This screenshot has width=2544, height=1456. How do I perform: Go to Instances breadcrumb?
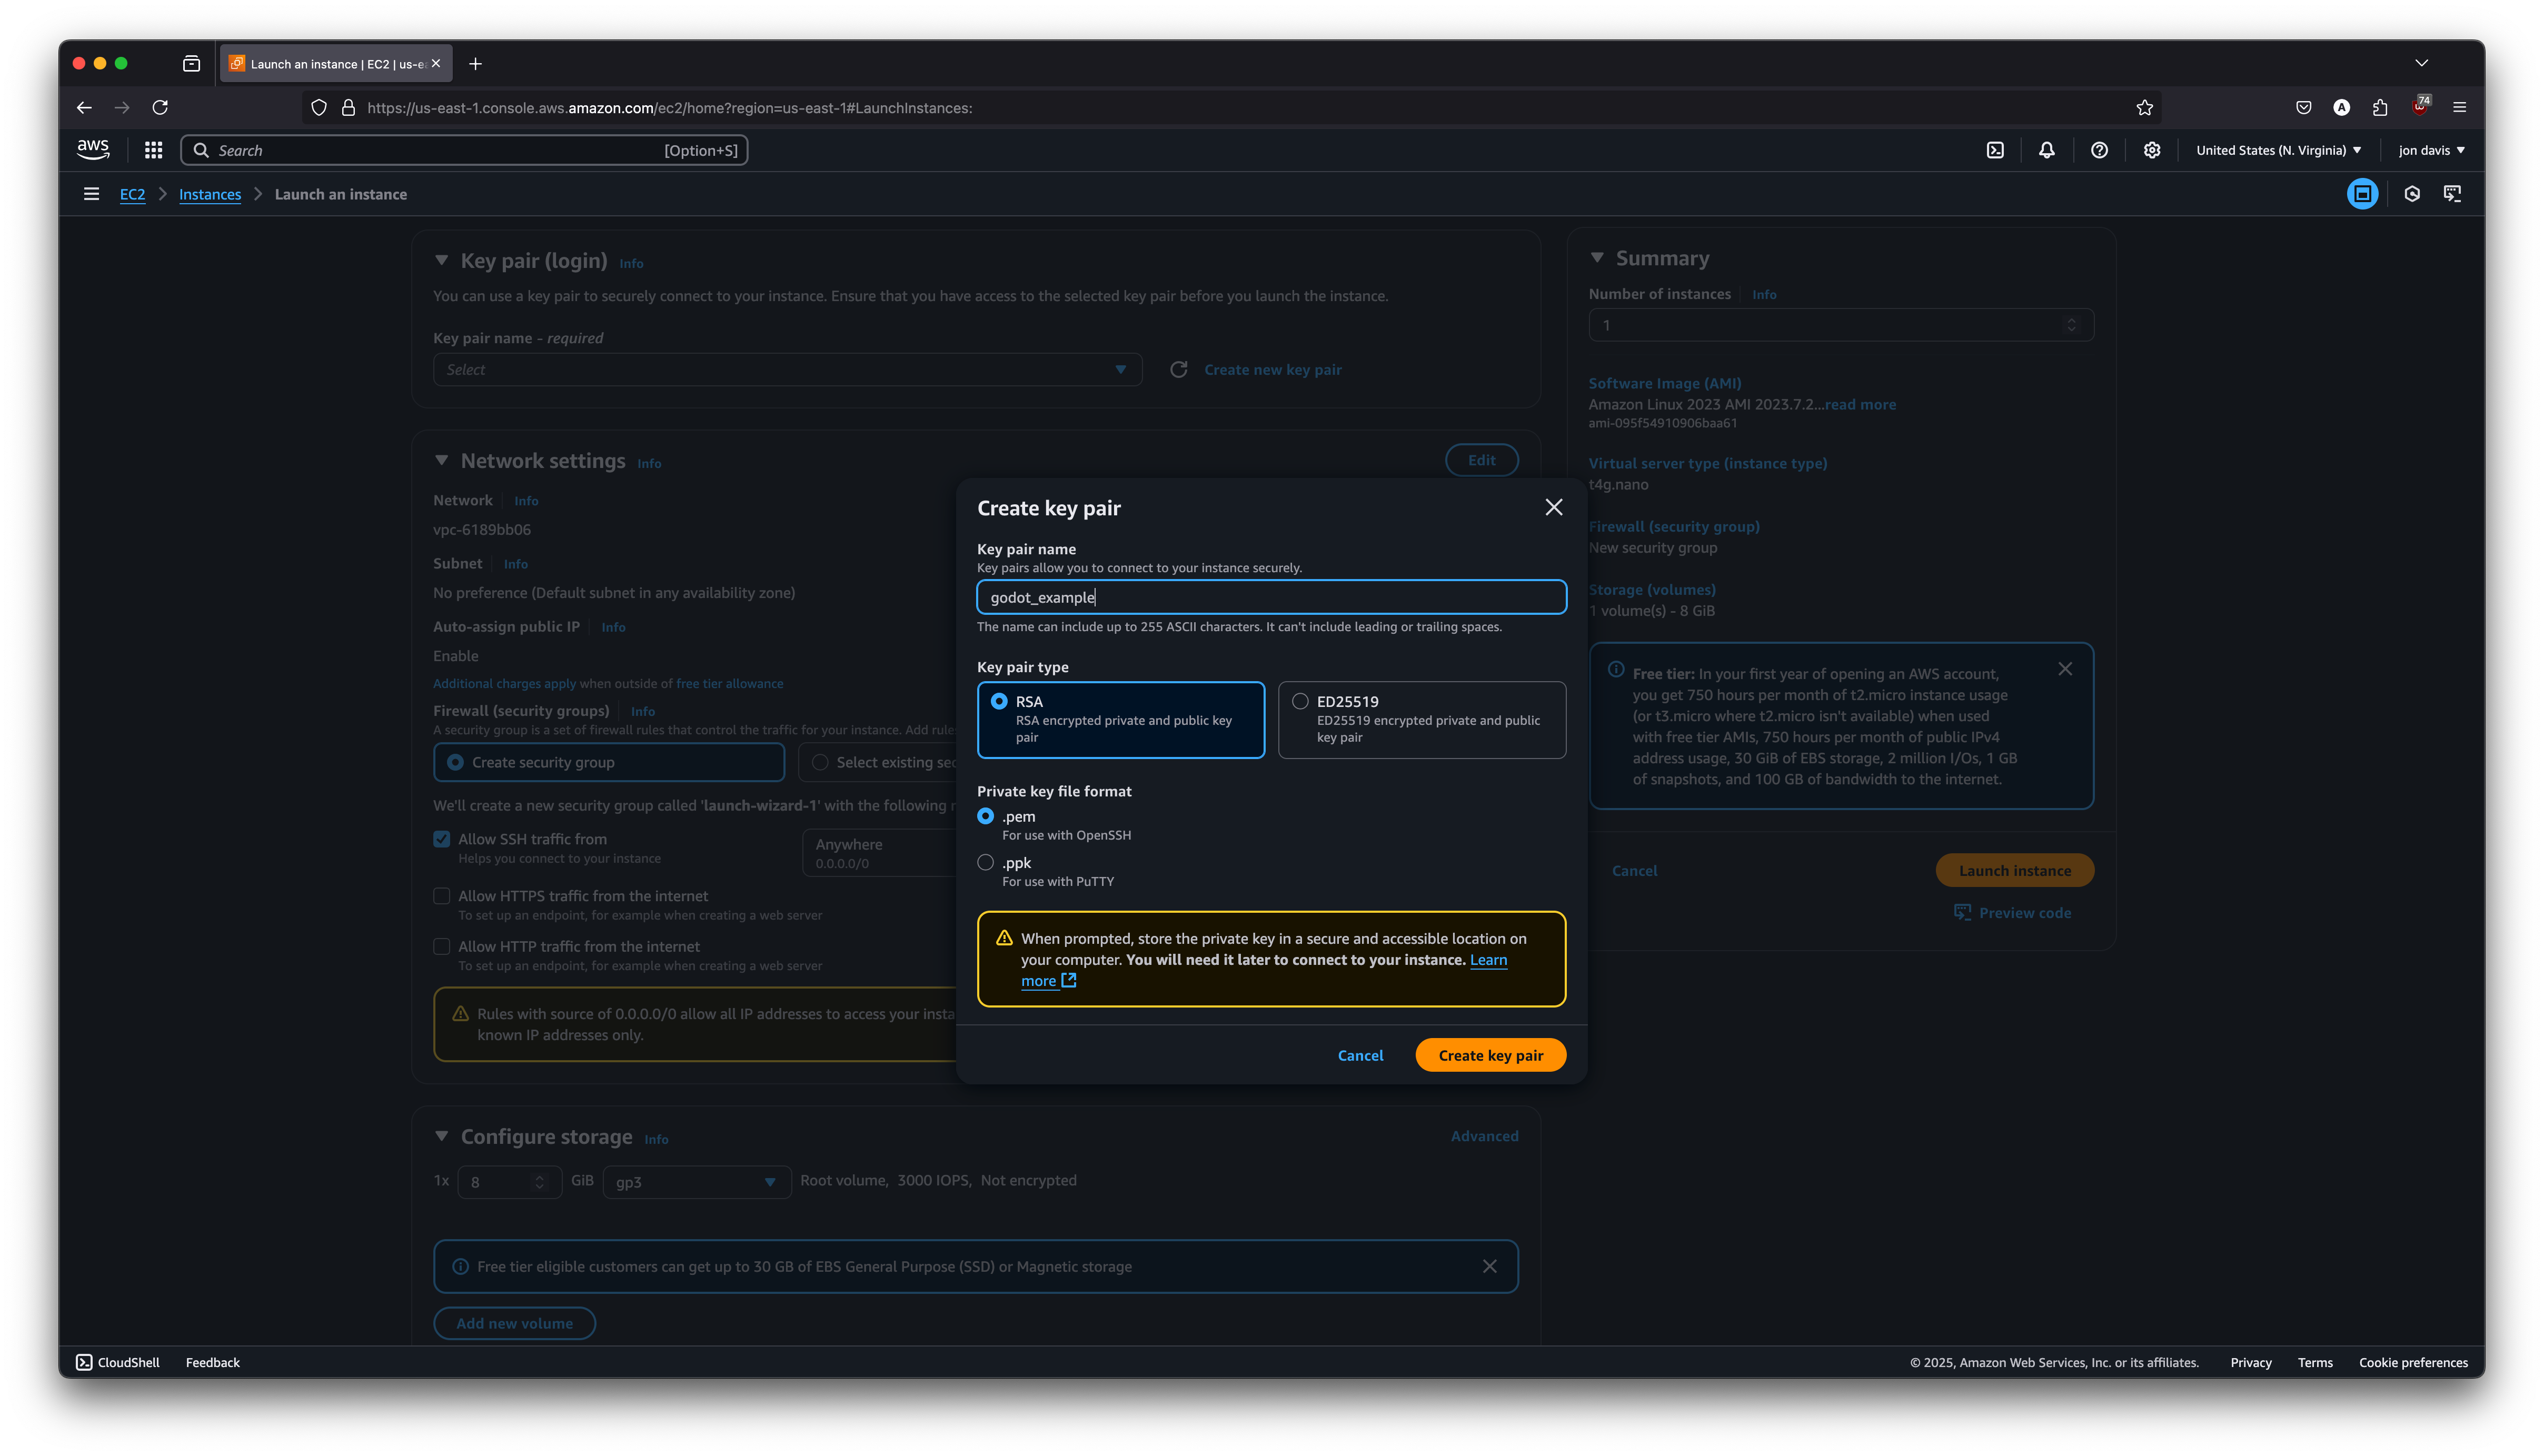[210, 194]
